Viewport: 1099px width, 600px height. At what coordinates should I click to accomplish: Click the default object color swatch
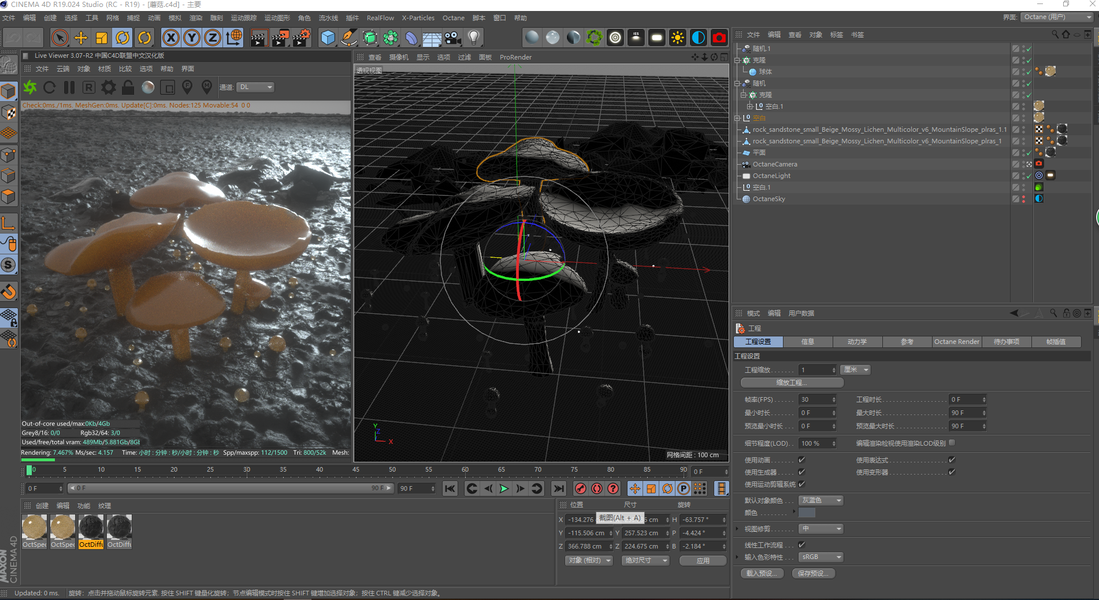click(x=807, y=513)
